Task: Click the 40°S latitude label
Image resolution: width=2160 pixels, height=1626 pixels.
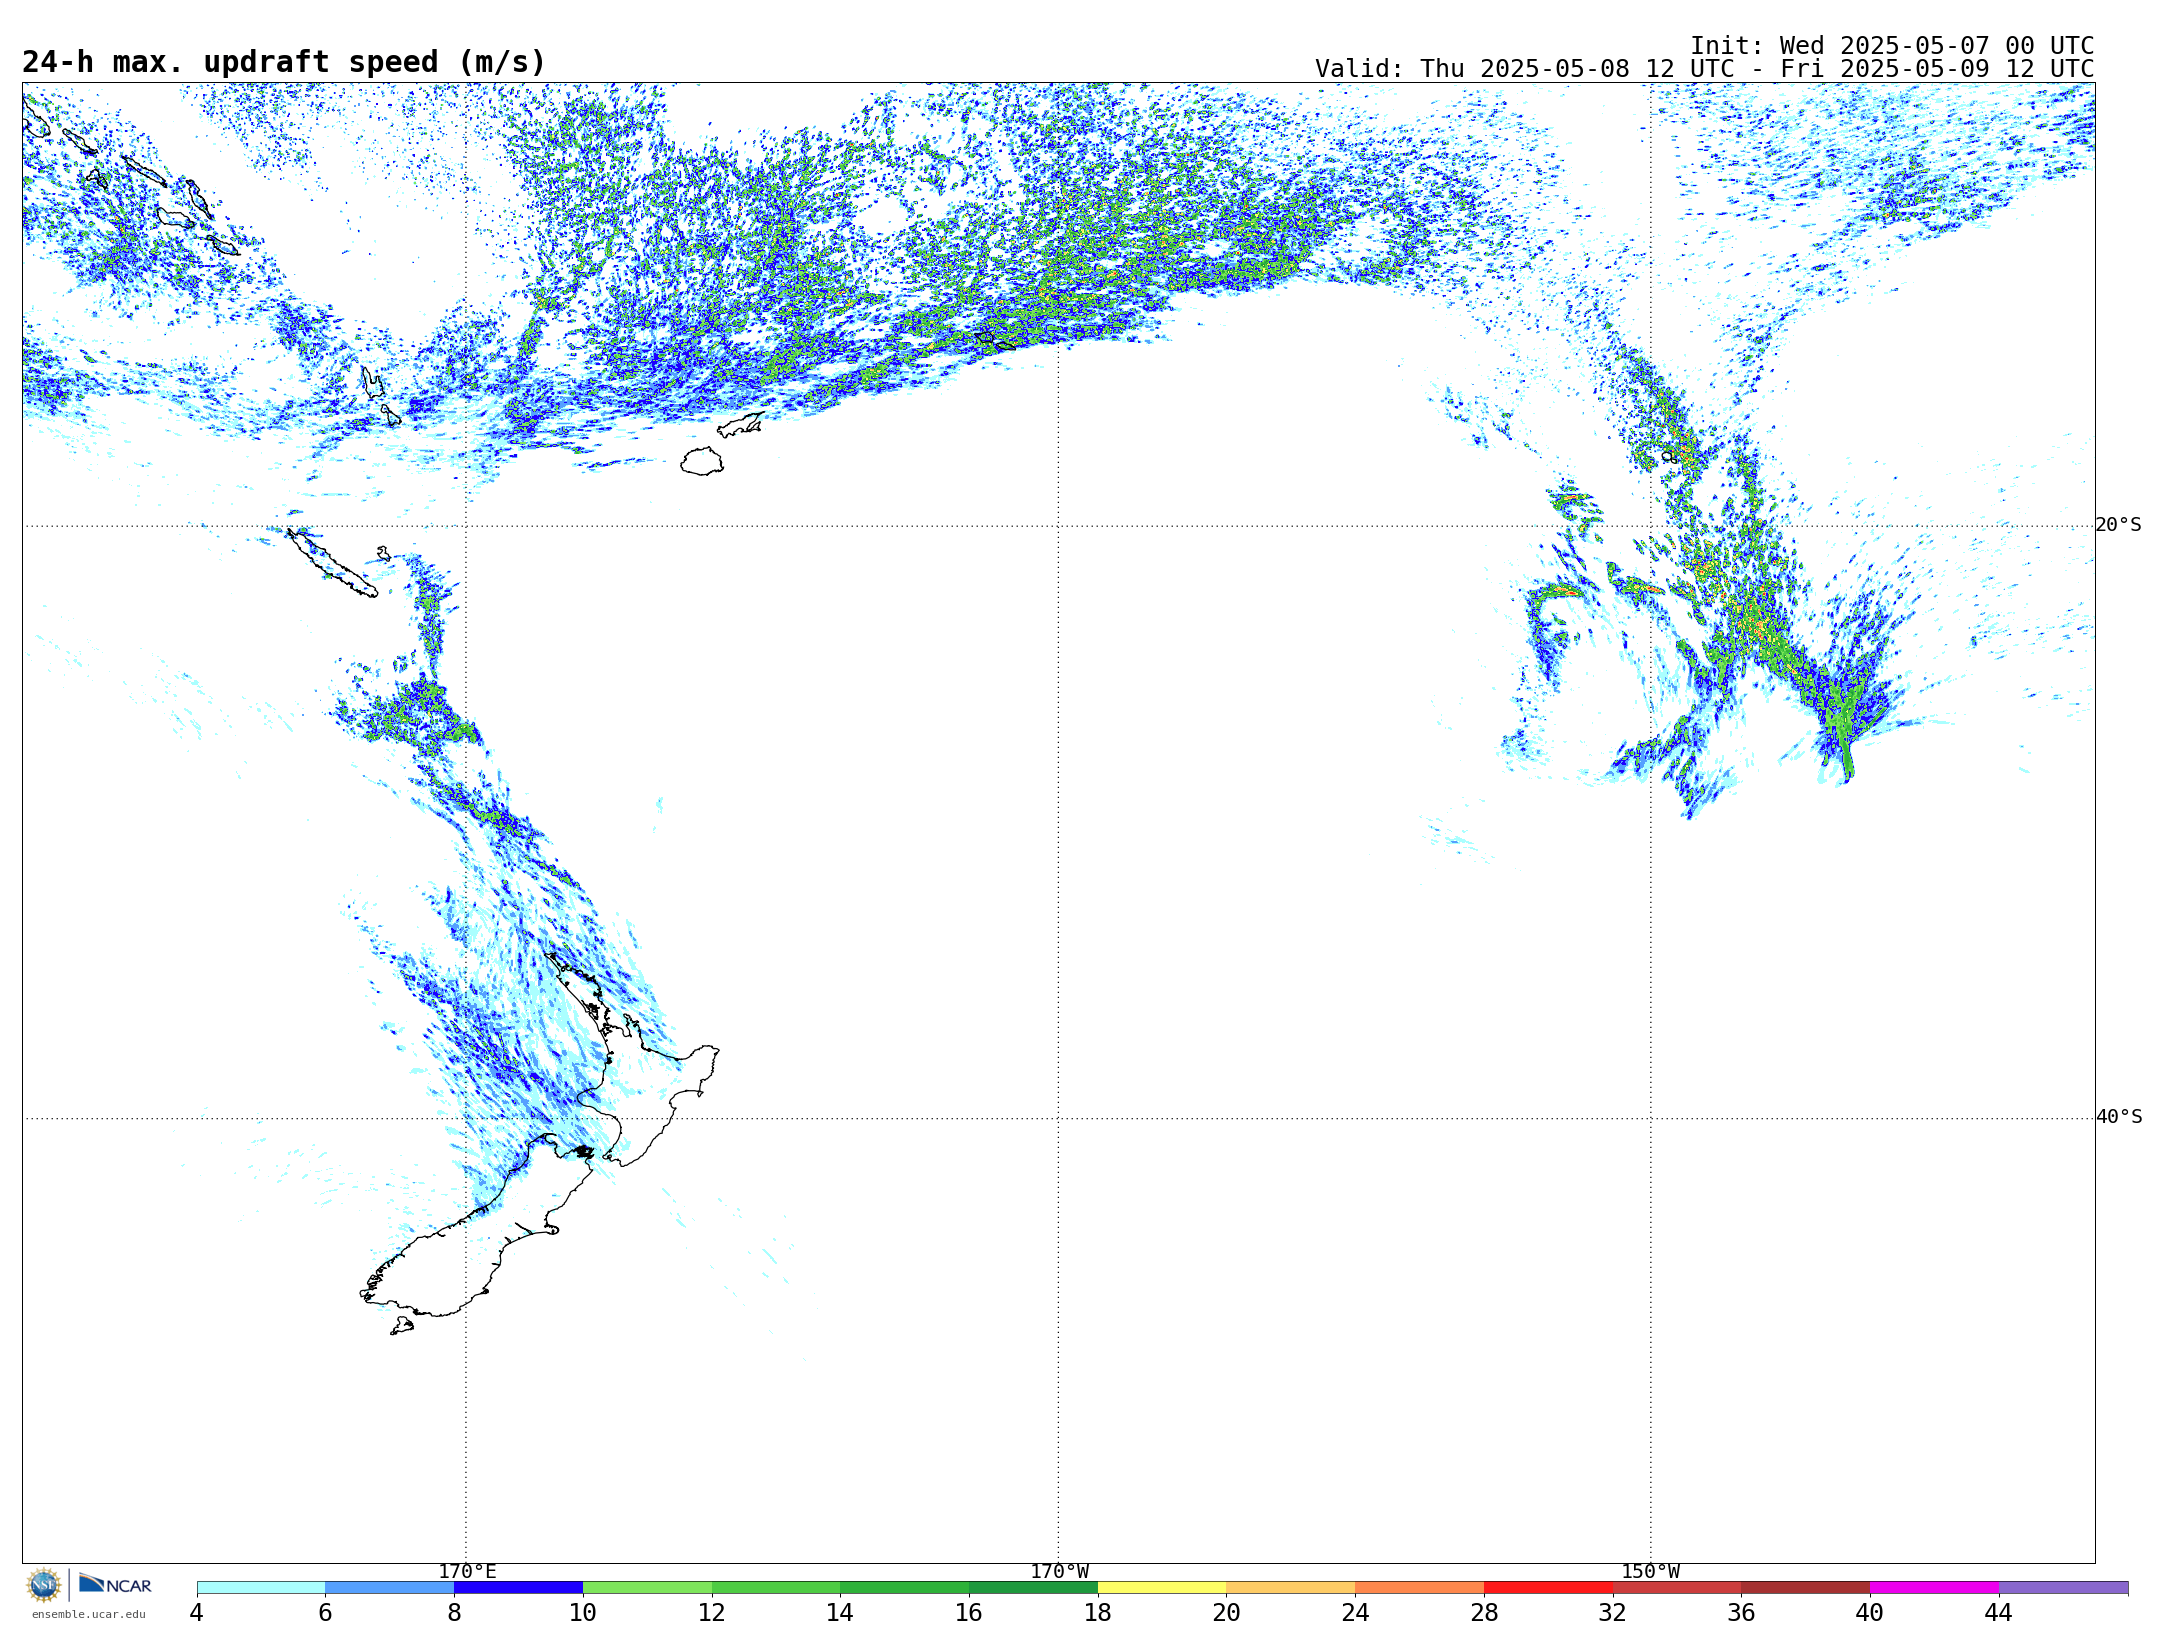Action: pos(2119,1117)
